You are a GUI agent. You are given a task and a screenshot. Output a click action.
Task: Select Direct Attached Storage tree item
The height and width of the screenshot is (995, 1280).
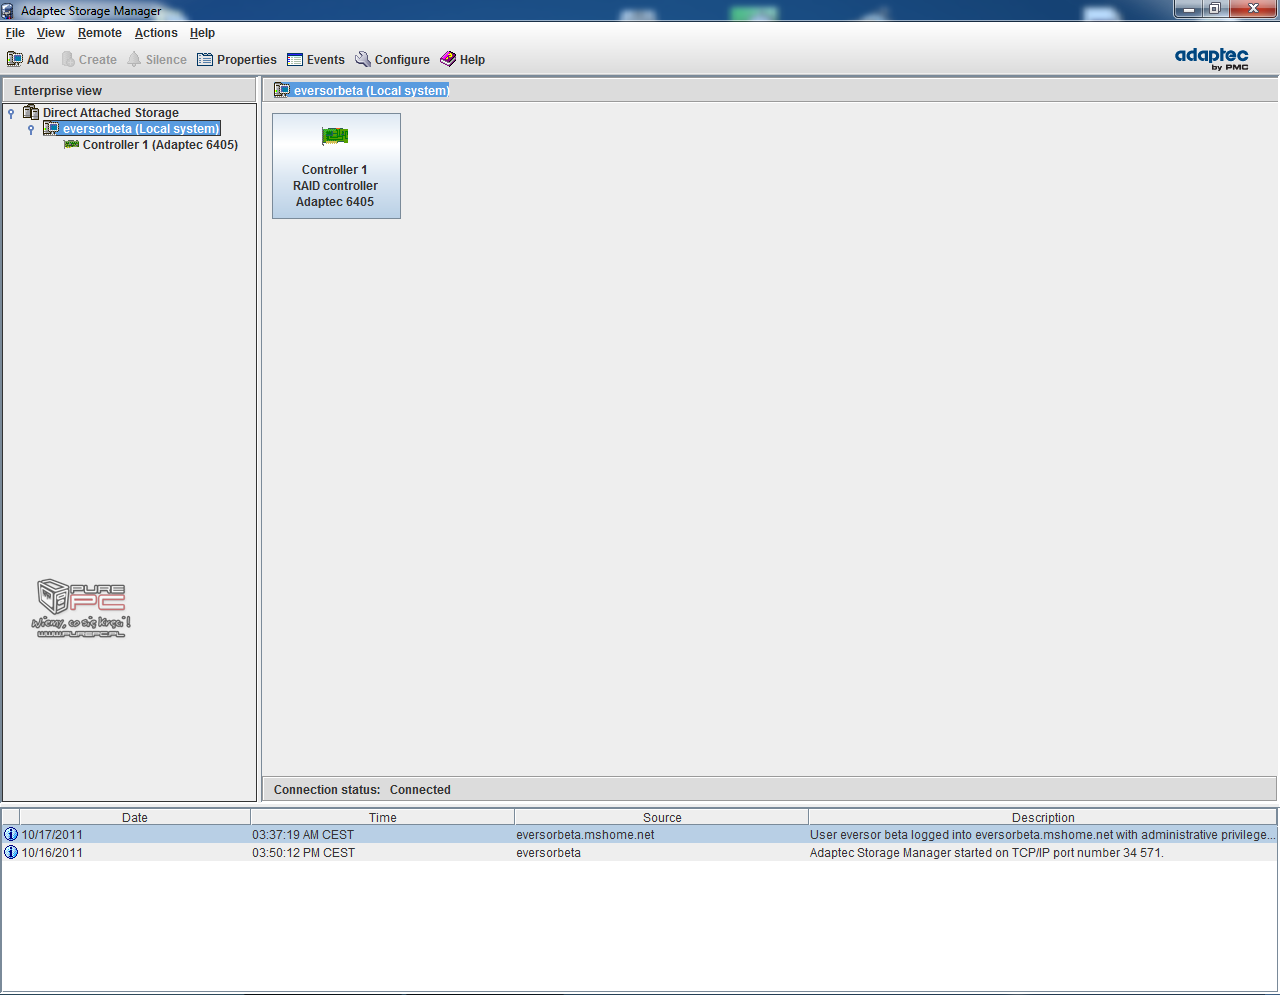pyautogui.click(x=110, y=113)
